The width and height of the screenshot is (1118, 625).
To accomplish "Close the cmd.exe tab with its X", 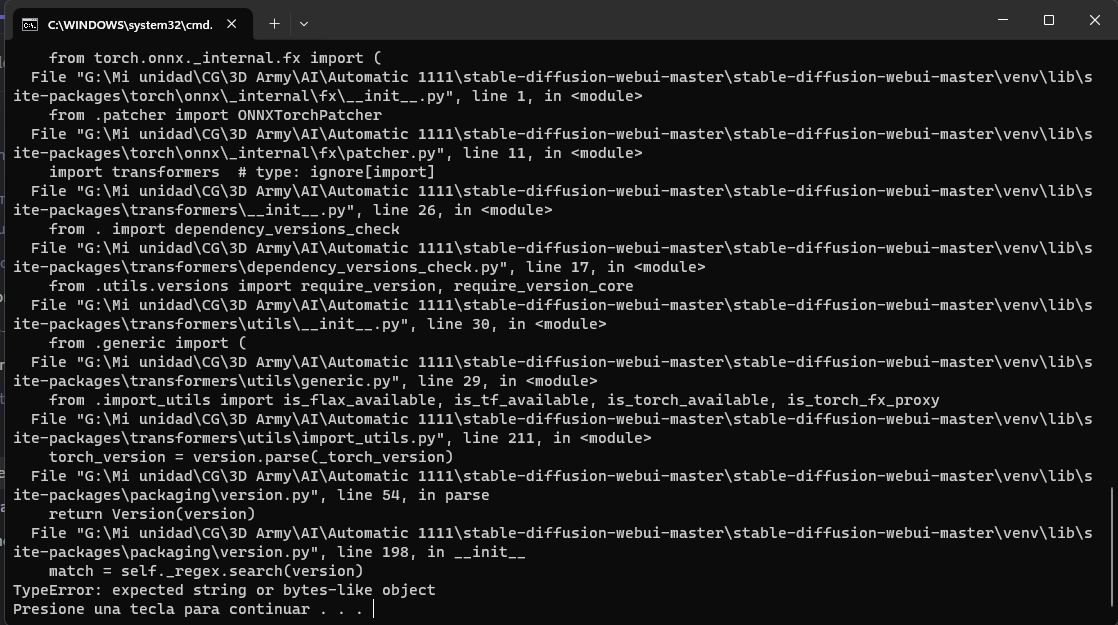I will click(x=233, y=24).
